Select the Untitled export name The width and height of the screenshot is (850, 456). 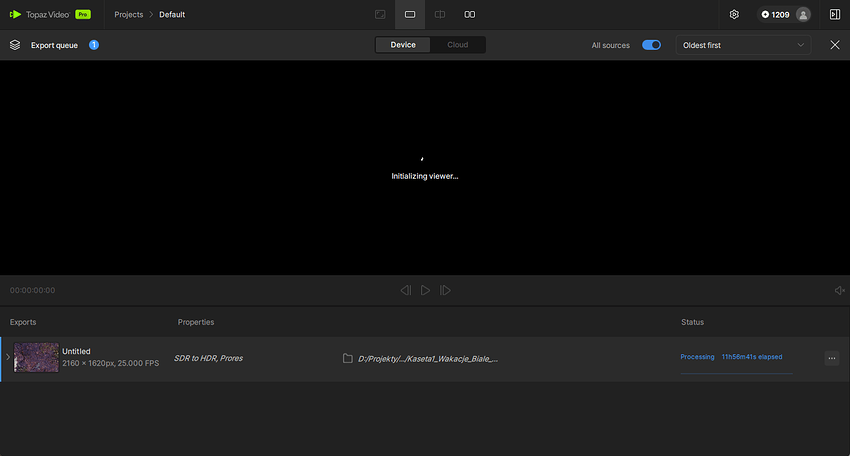click(x=76, y=351)
